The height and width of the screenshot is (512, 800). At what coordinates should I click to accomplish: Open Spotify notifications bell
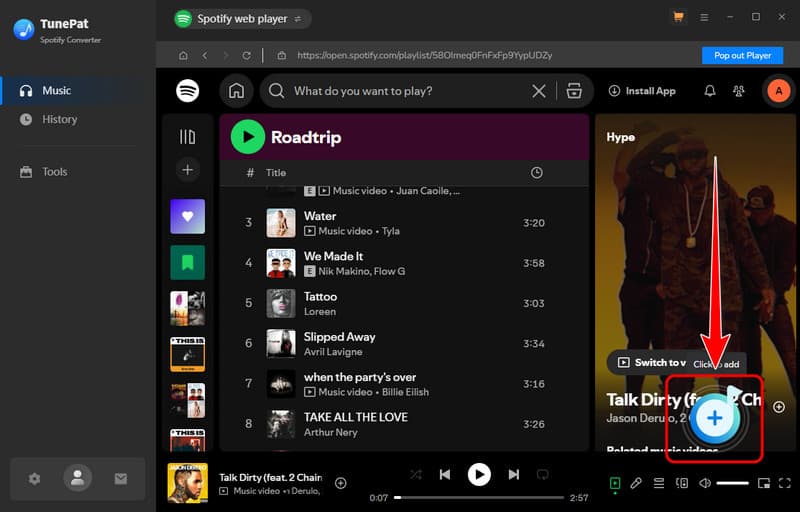[x=710, y=91]
